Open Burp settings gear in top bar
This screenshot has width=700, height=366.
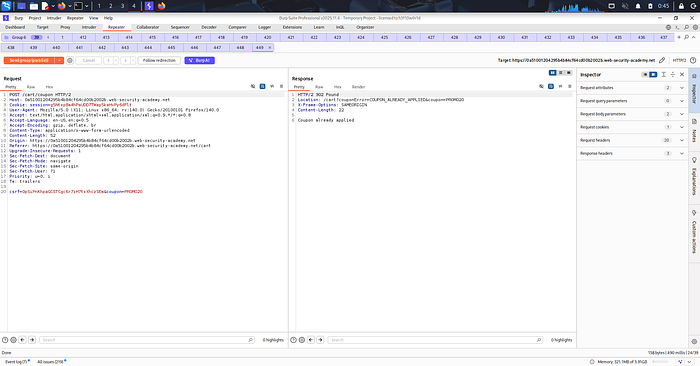(x=695, y=27)
